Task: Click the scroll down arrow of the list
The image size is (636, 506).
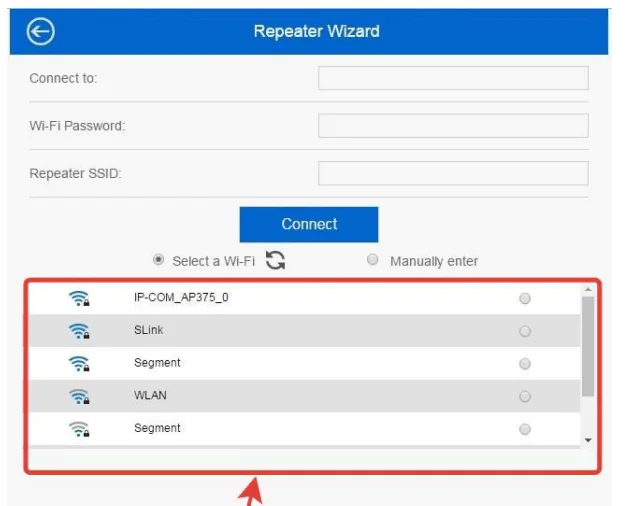Action: pyautogui.click(x=588, y=440)
